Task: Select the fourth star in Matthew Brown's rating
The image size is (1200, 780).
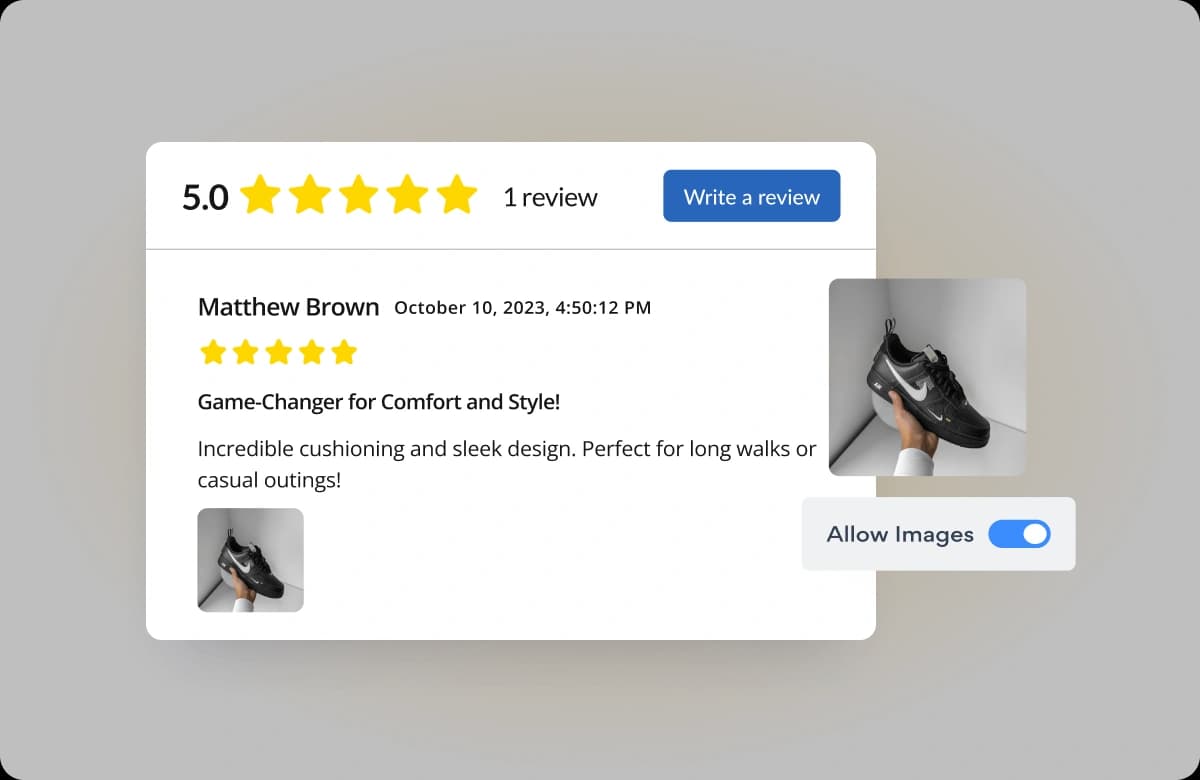Action: 311,352
